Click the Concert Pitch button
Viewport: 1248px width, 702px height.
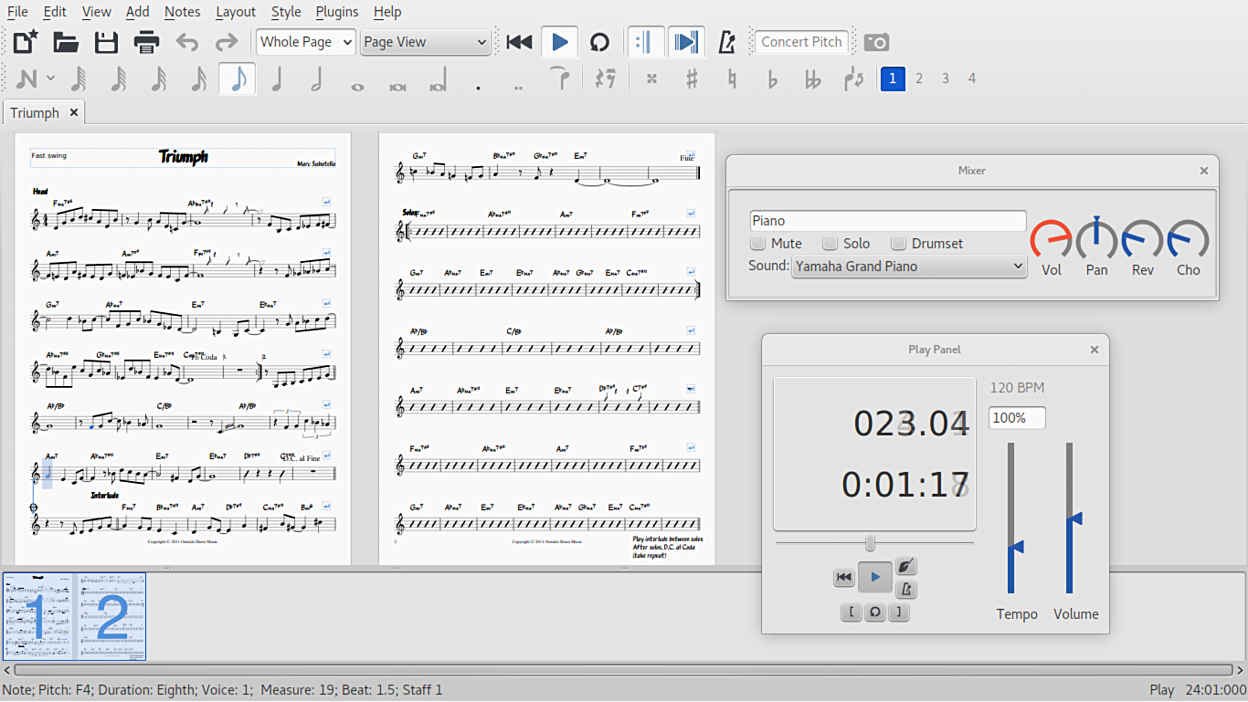801,42
